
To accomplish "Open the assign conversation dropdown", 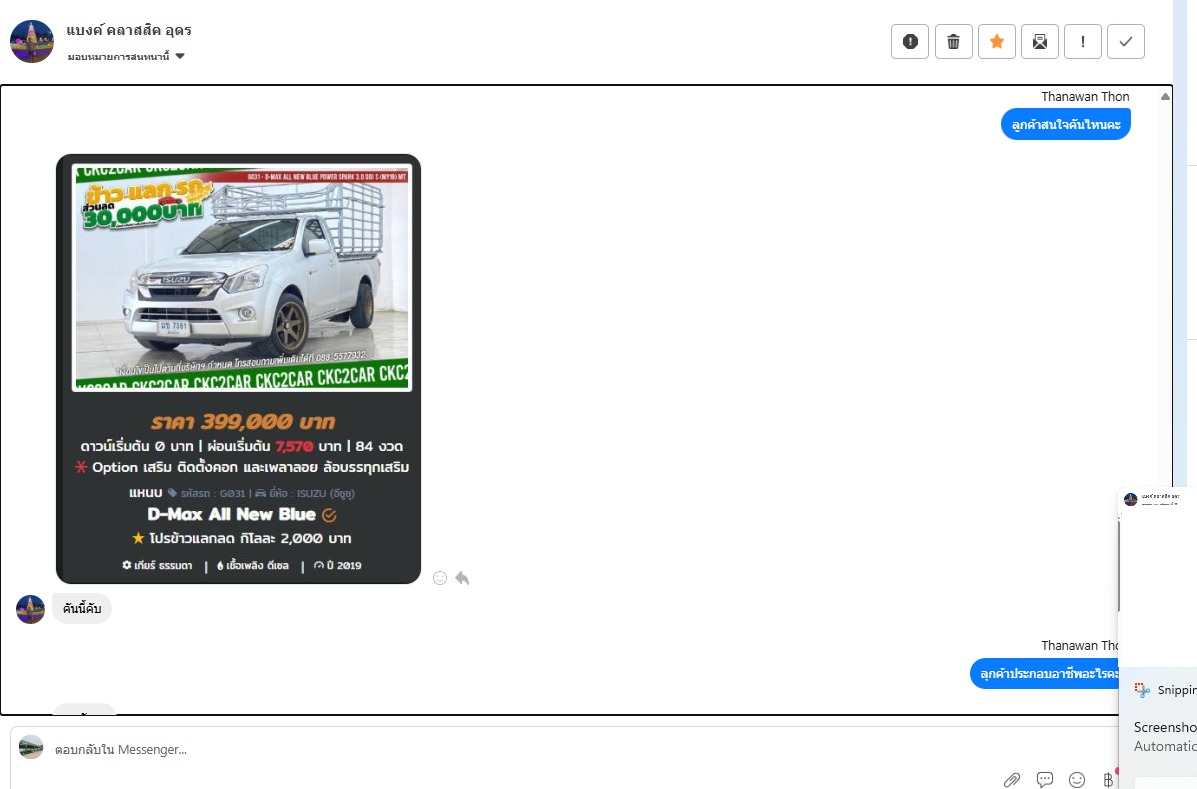I will point(126,56).
